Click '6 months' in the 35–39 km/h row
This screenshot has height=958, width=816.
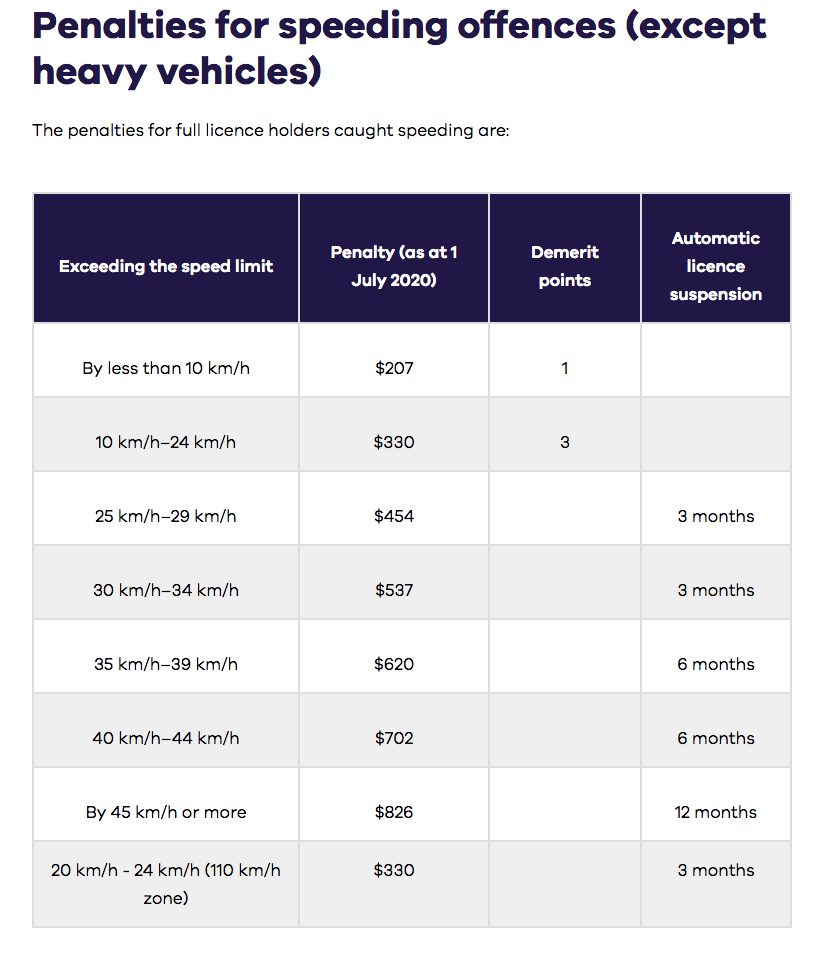click(716, 664)
